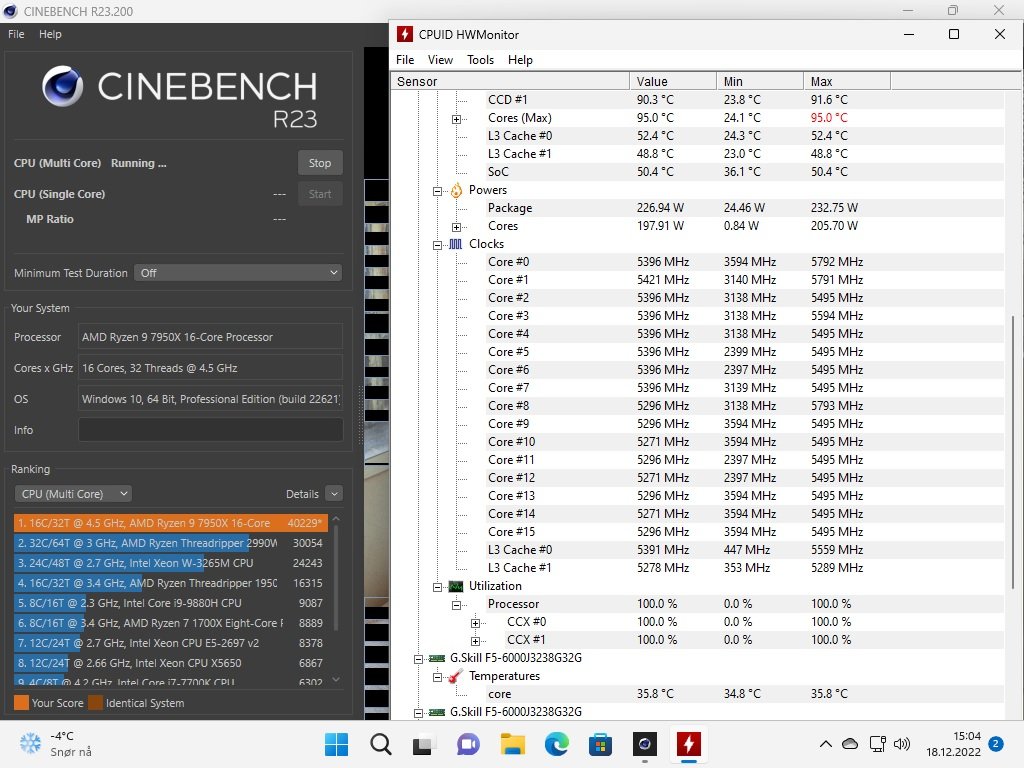Screen dimensions: 1024x768
Task: Click into the Info text field
Action: coord(210,430)
